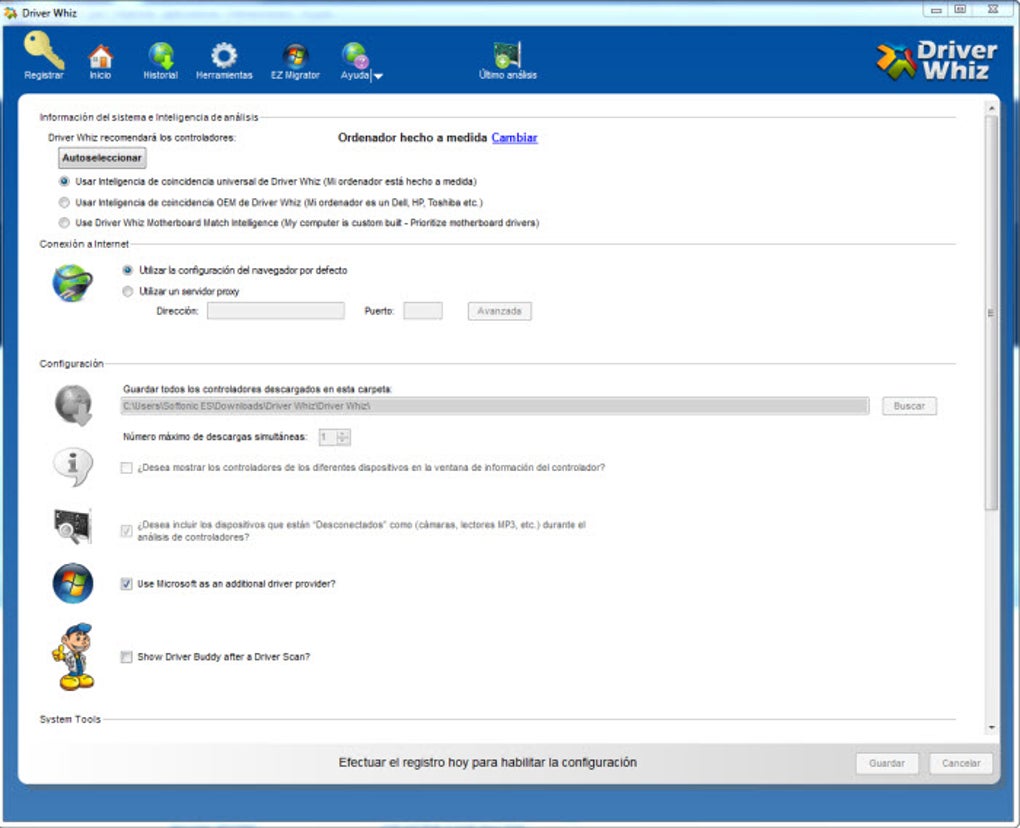Click the Puerto port field
The width and height of the screenshot is (1020, 828).
click(423, 311)
